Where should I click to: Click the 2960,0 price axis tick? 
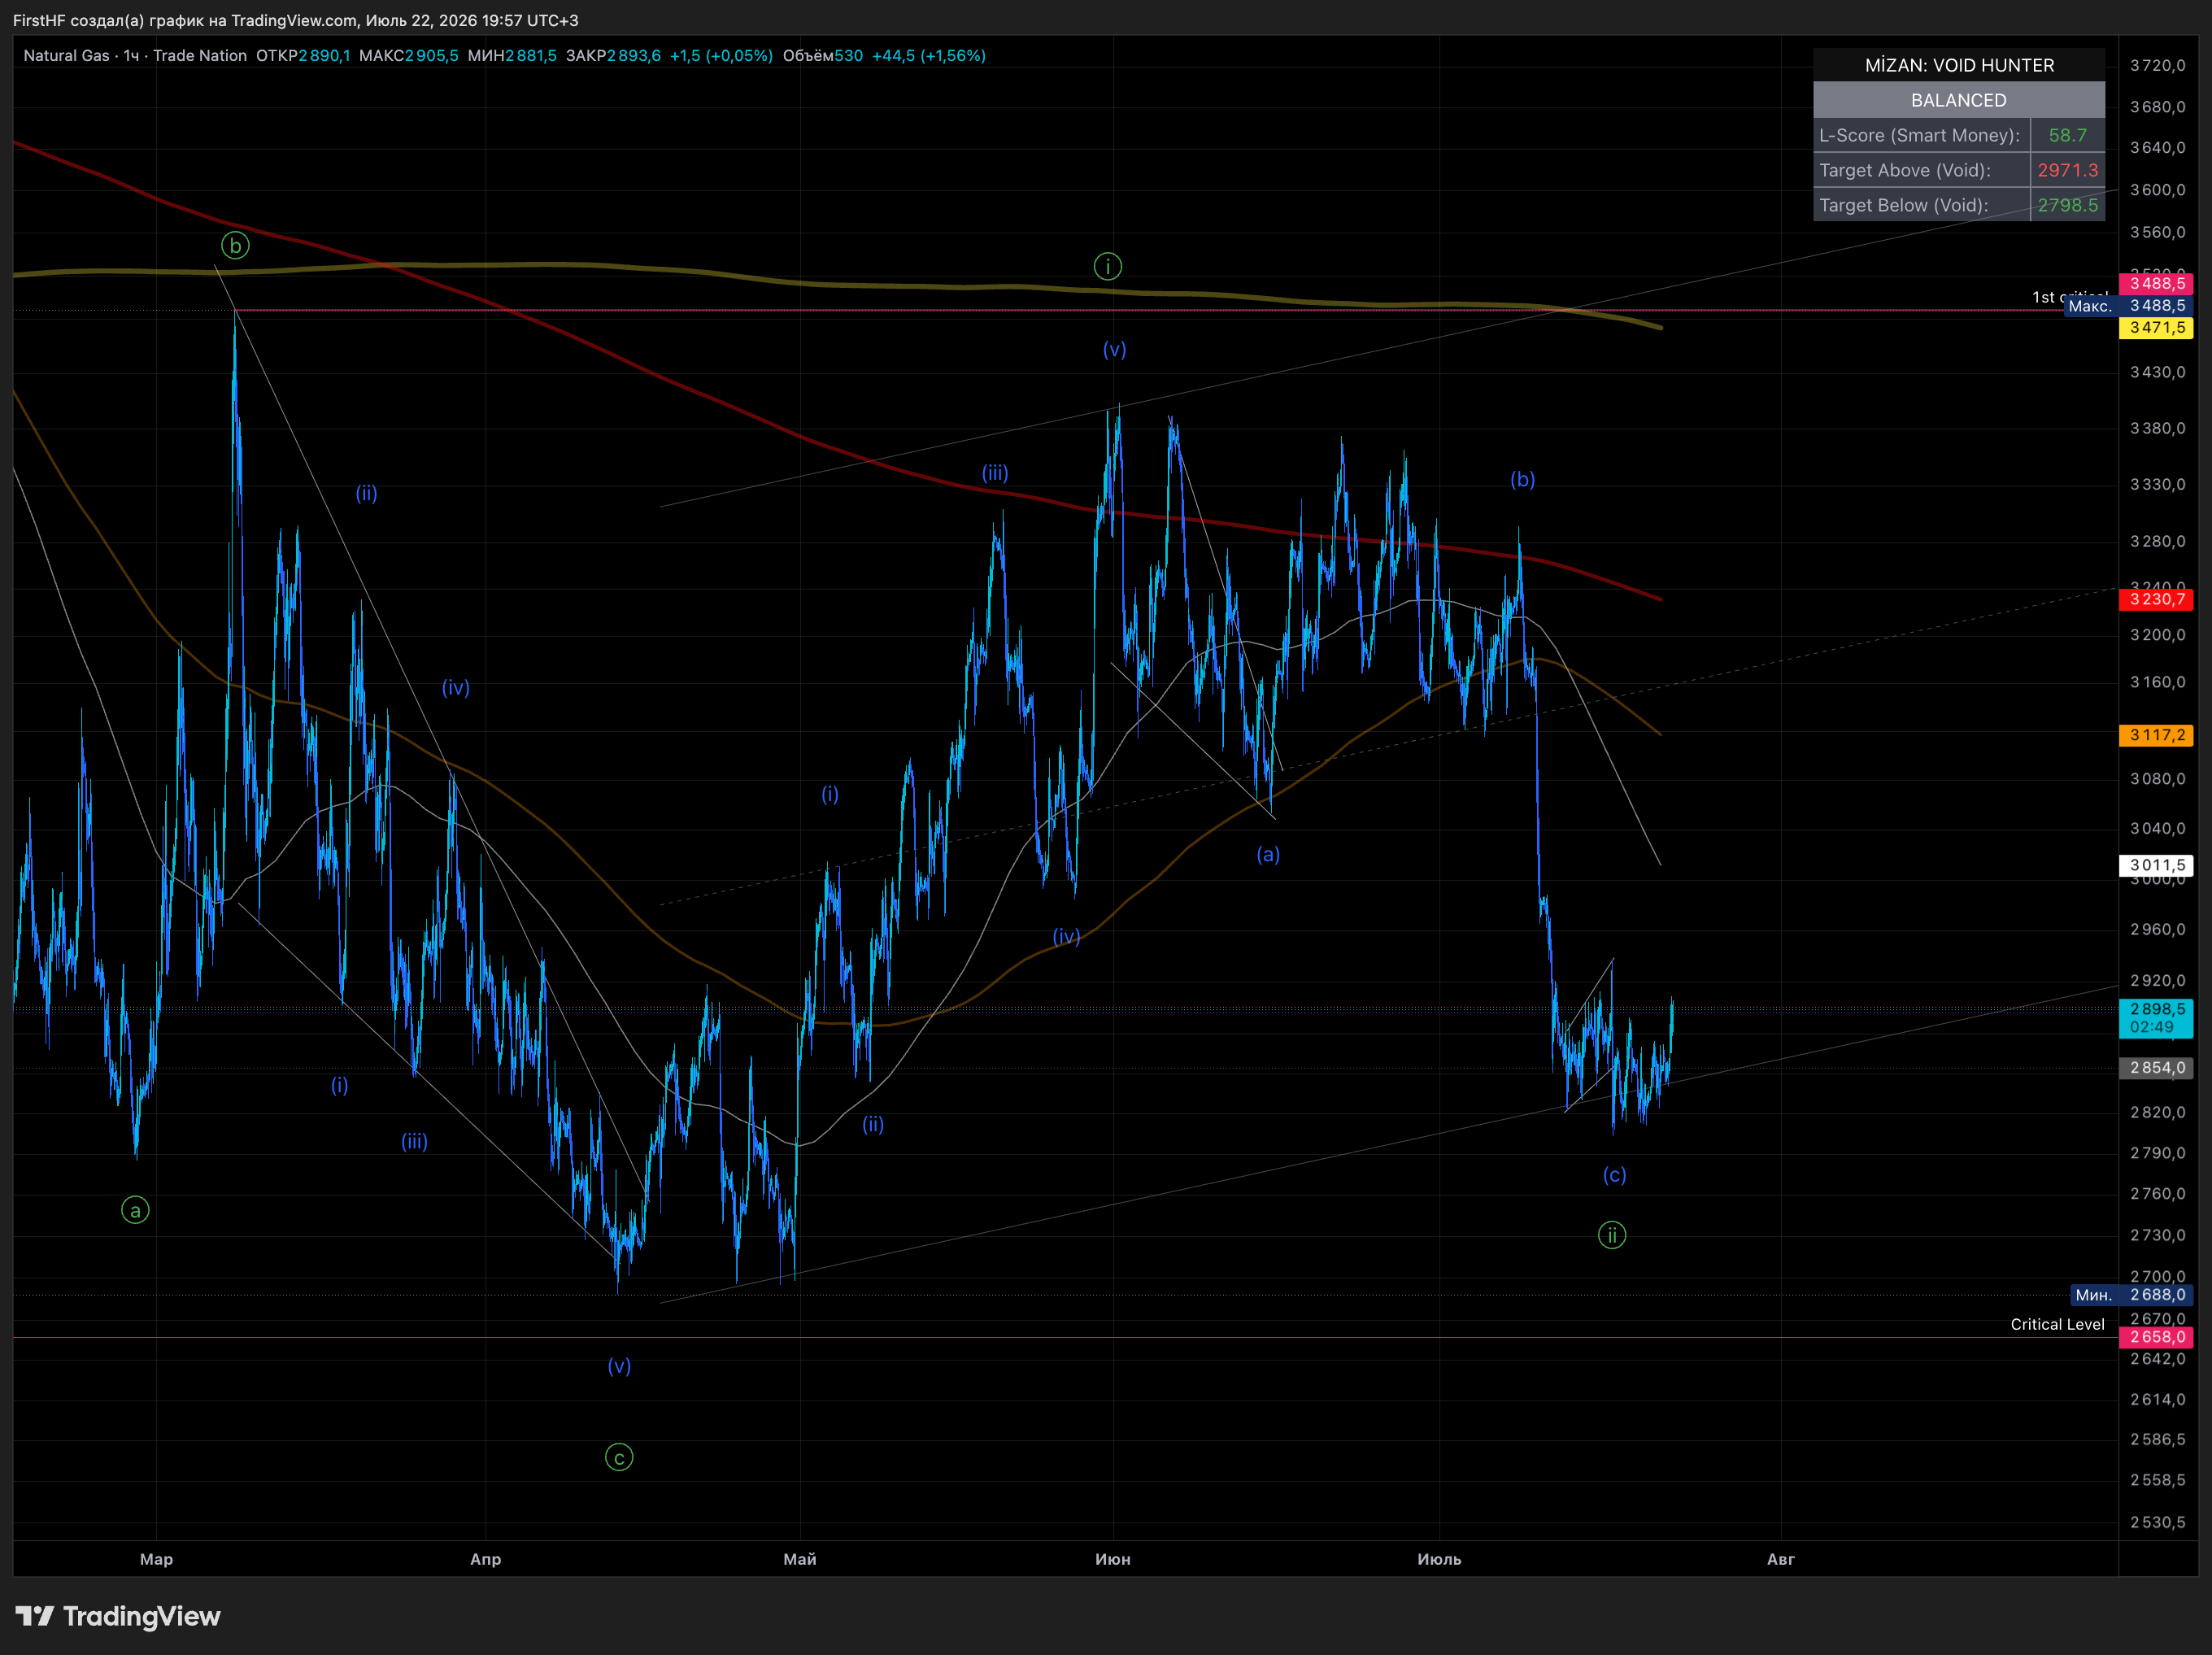pyautogui.click(x=2157, y=929)
